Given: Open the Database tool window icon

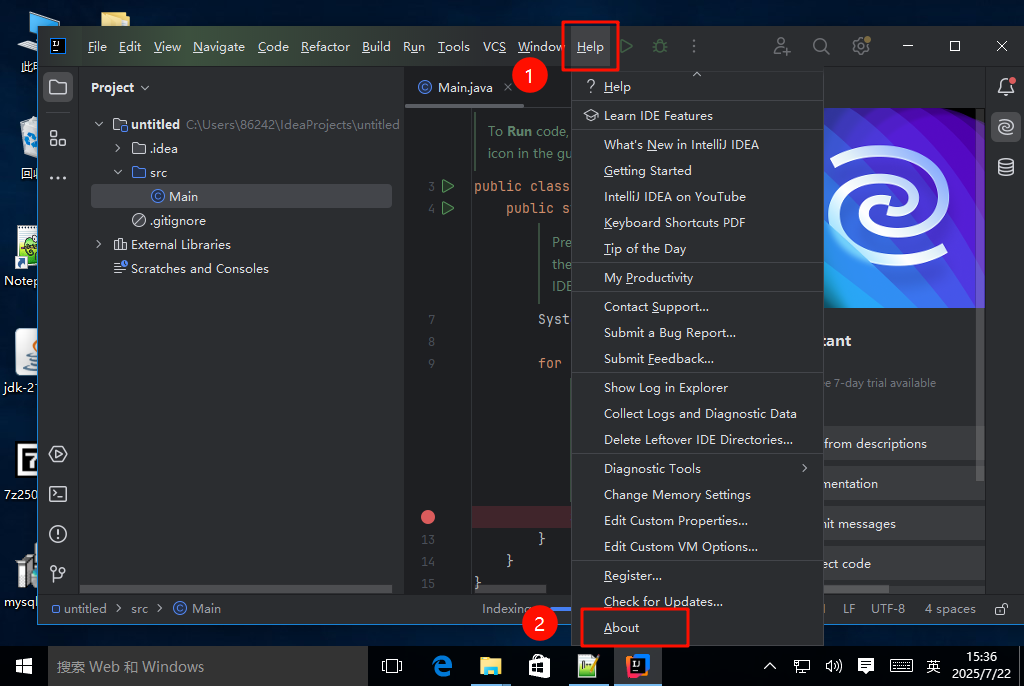Looking at the screenshot, I should click(1006, 167).
